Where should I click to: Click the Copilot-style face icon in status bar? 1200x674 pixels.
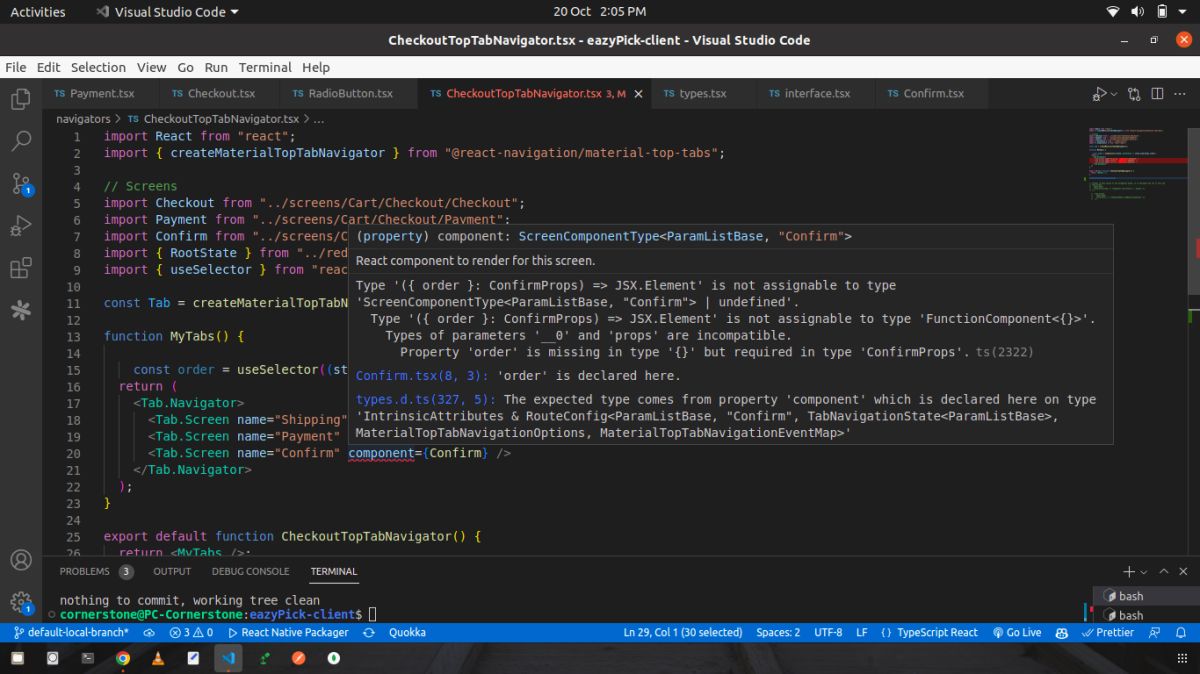pos(1061,632)
